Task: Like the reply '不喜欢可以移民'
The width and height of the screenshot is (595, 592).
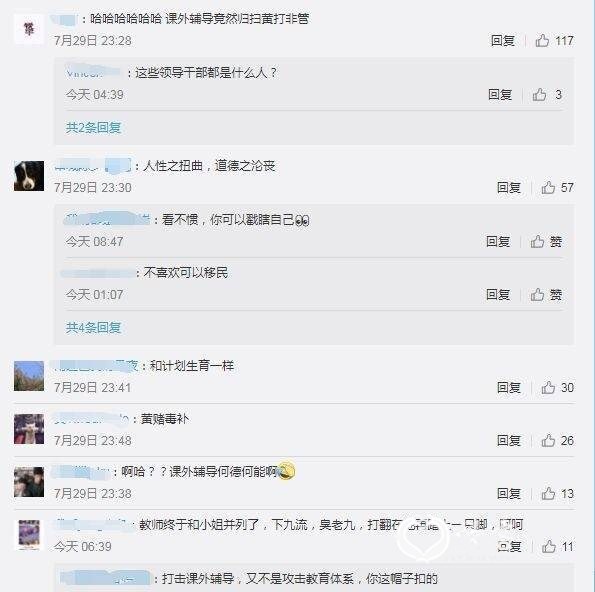Action: pyautogui.click(x=537, y=294)
